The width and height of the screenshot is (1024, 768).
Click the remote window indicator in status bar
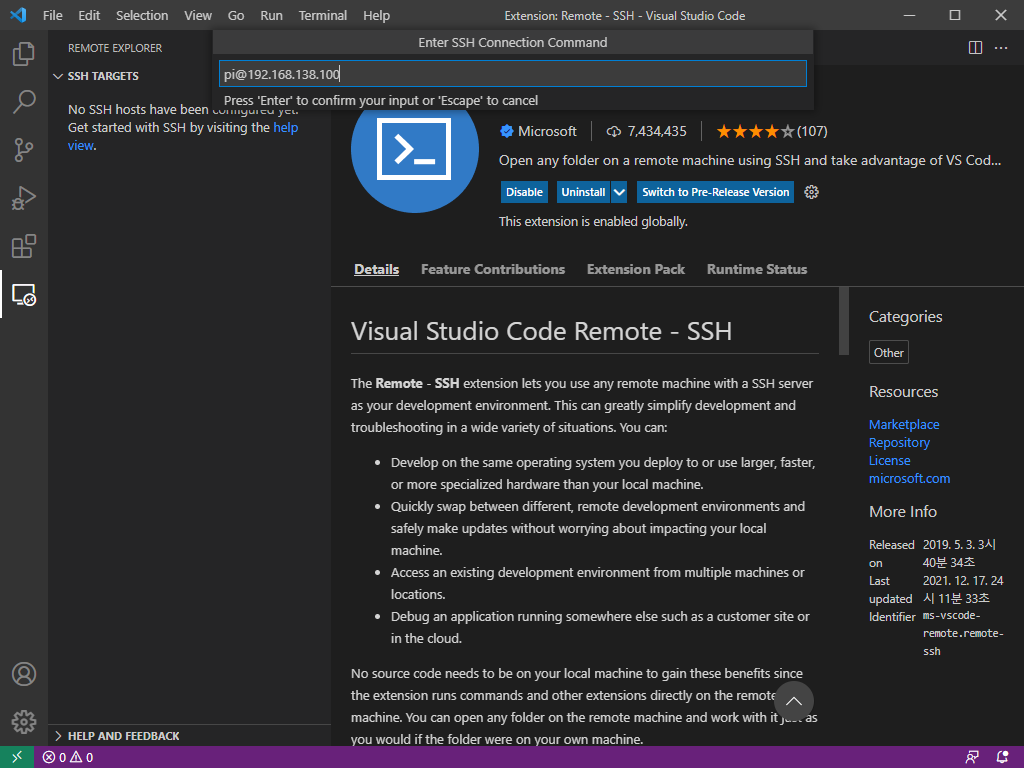tap(17, 757)
